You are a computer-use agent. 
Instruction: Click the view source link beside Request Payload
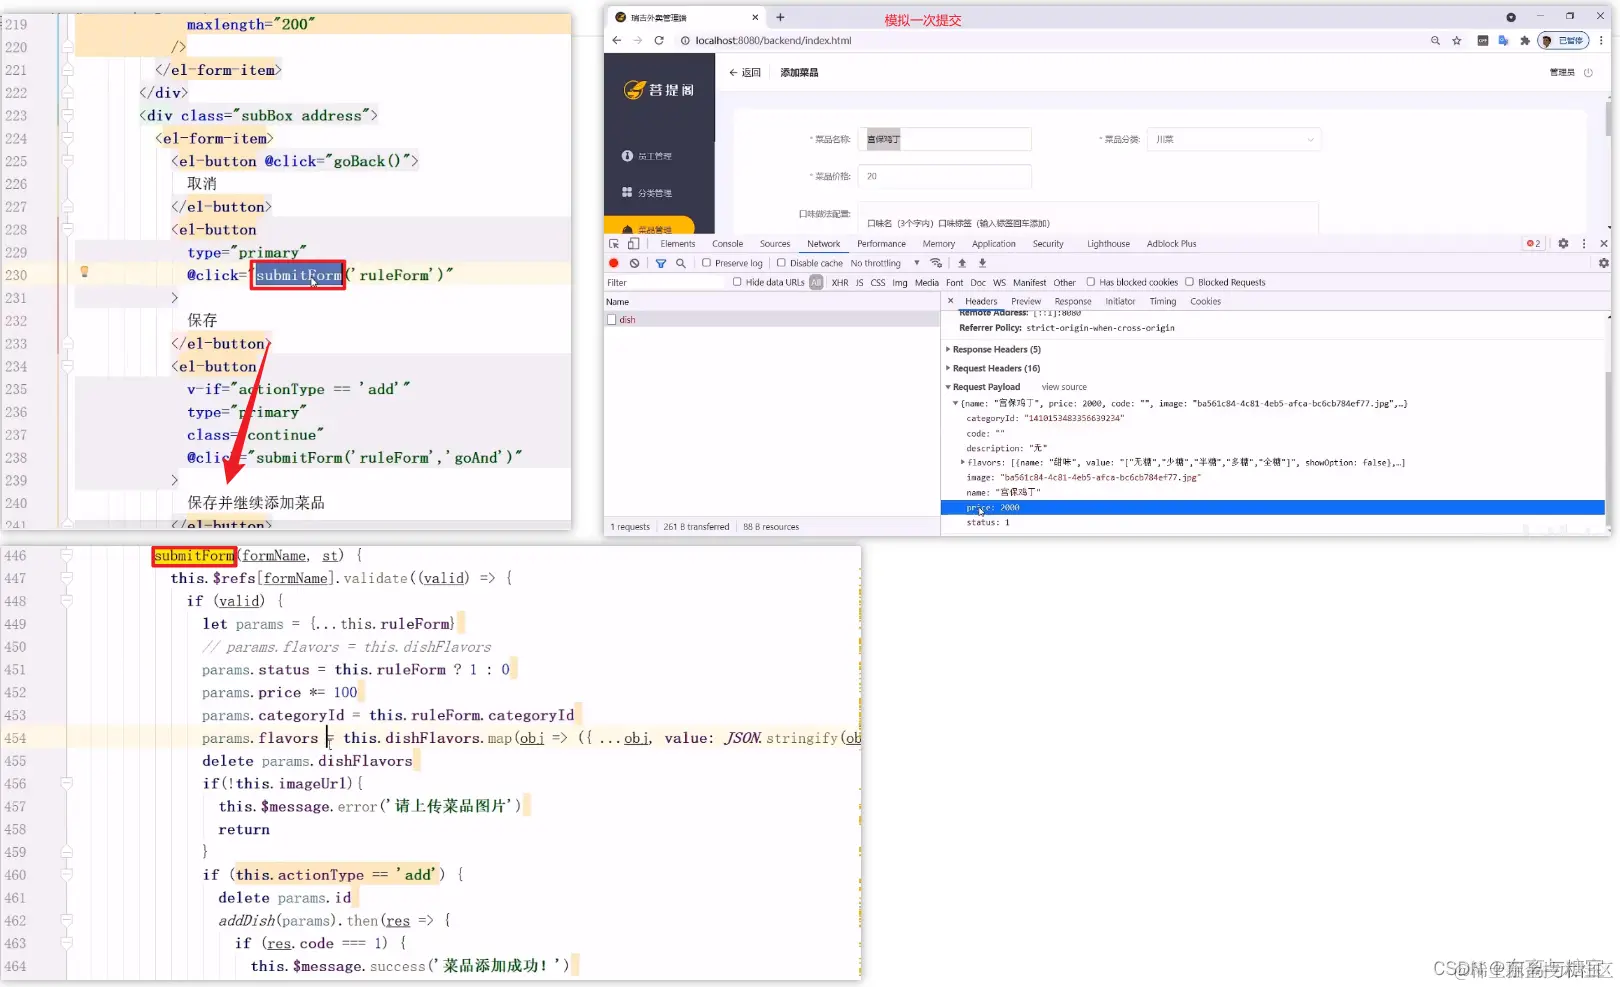pos(1064,387)
